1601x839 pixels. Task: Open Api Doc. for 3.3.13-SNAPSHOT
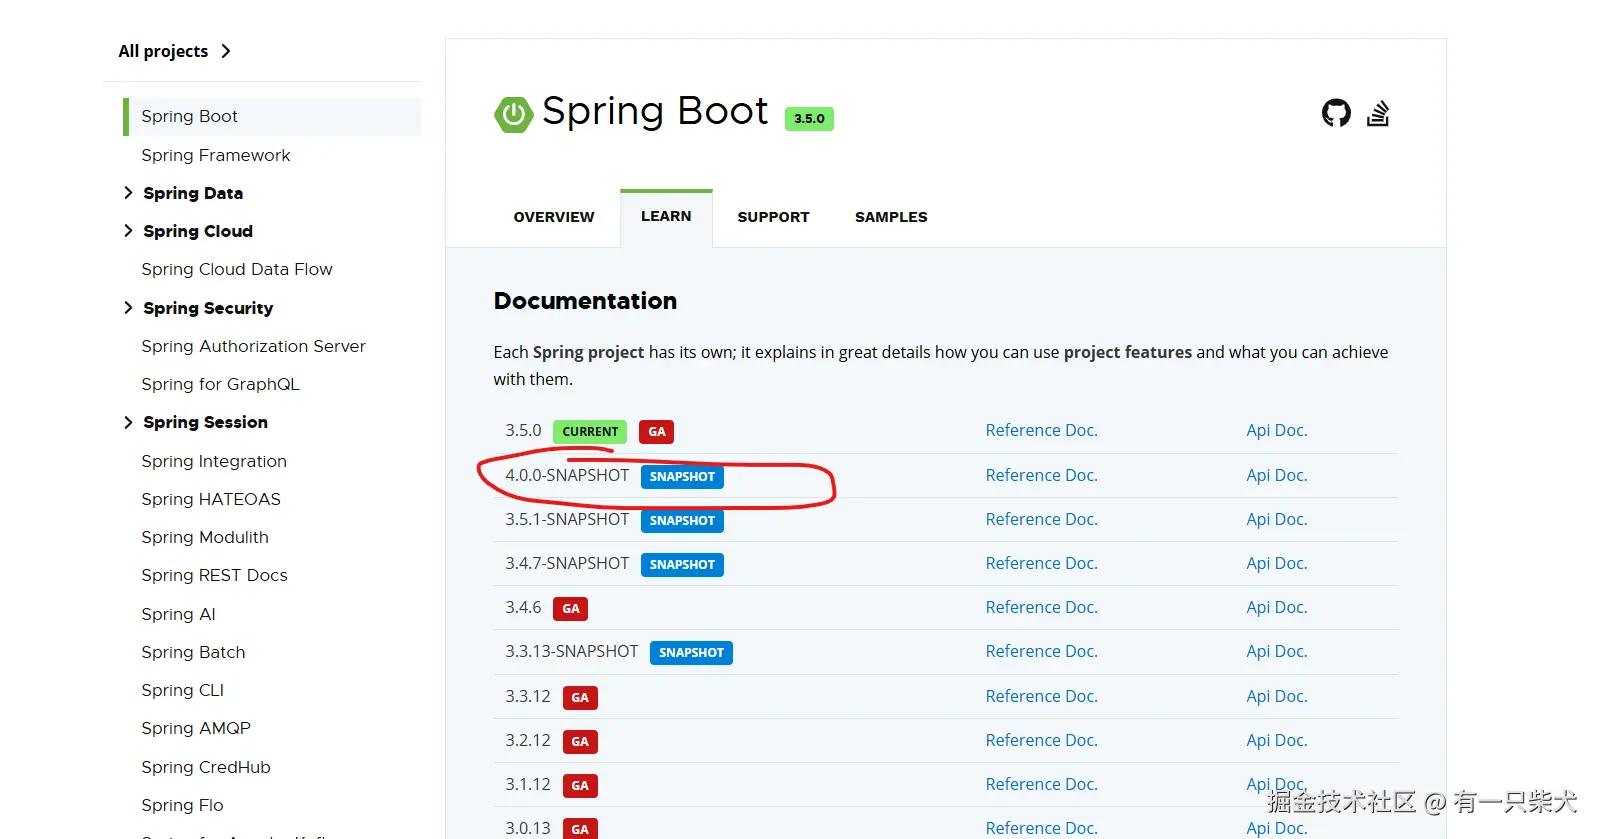point(1276,651)
